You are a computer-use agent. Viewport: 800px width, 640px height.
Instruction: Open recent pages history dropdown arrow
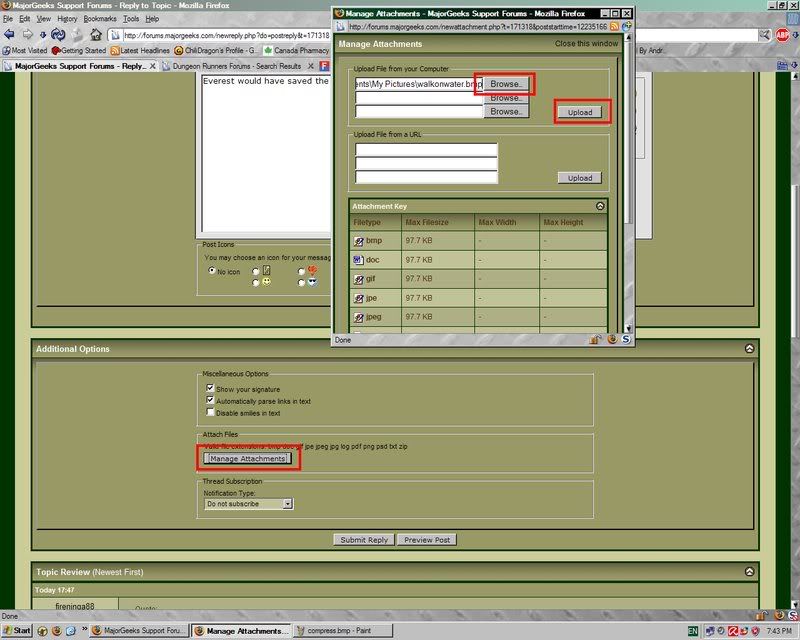click(43, 35)
